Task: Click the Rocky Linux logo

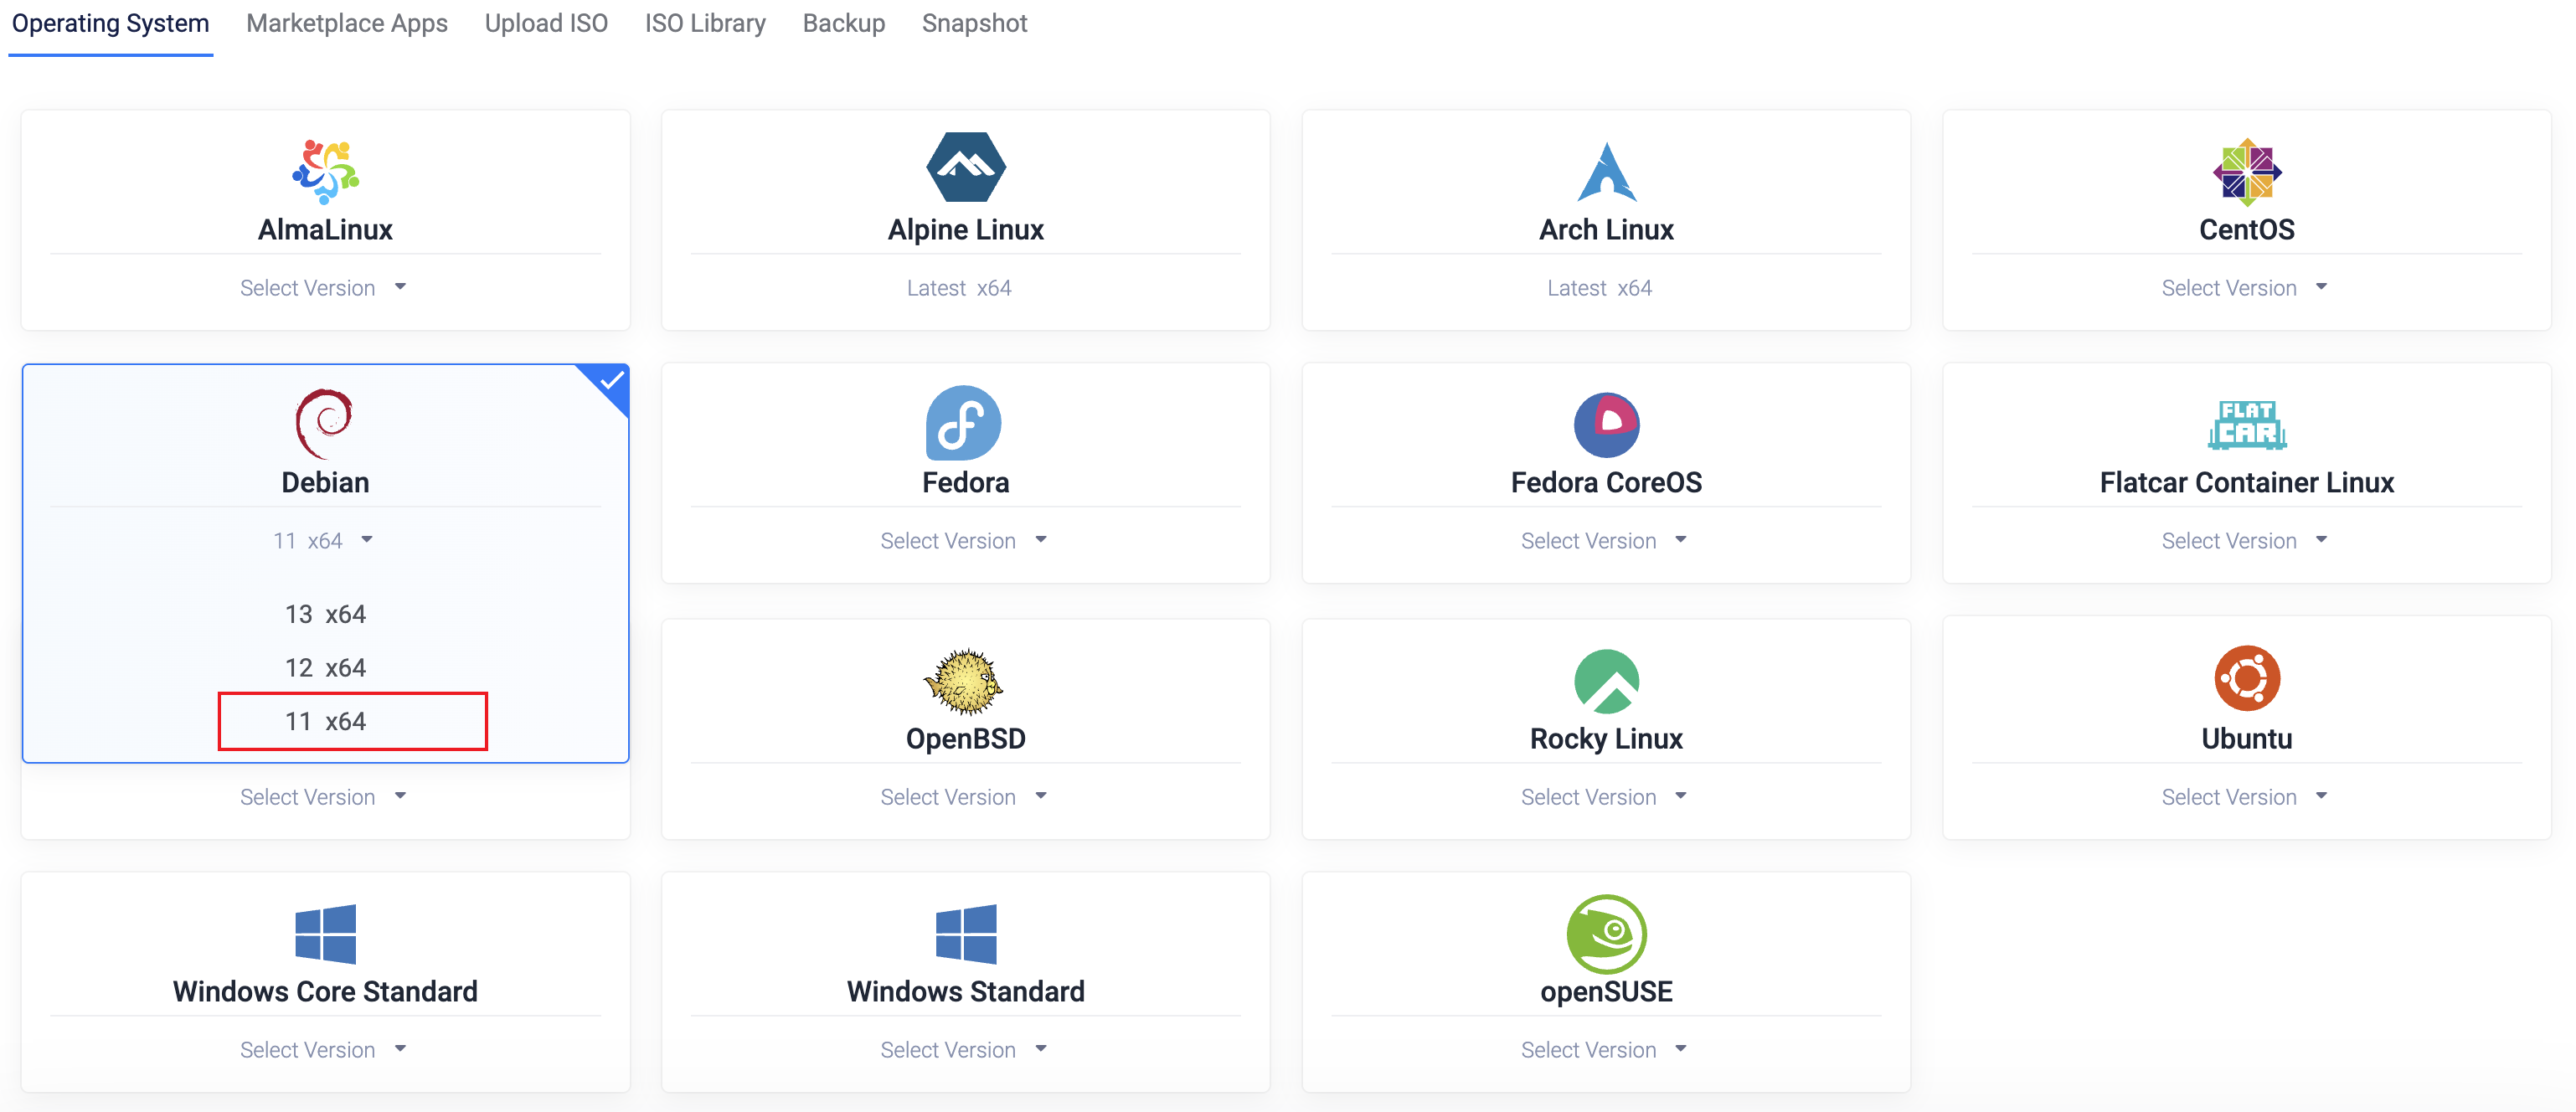Action: click(x=1606, y=682)
